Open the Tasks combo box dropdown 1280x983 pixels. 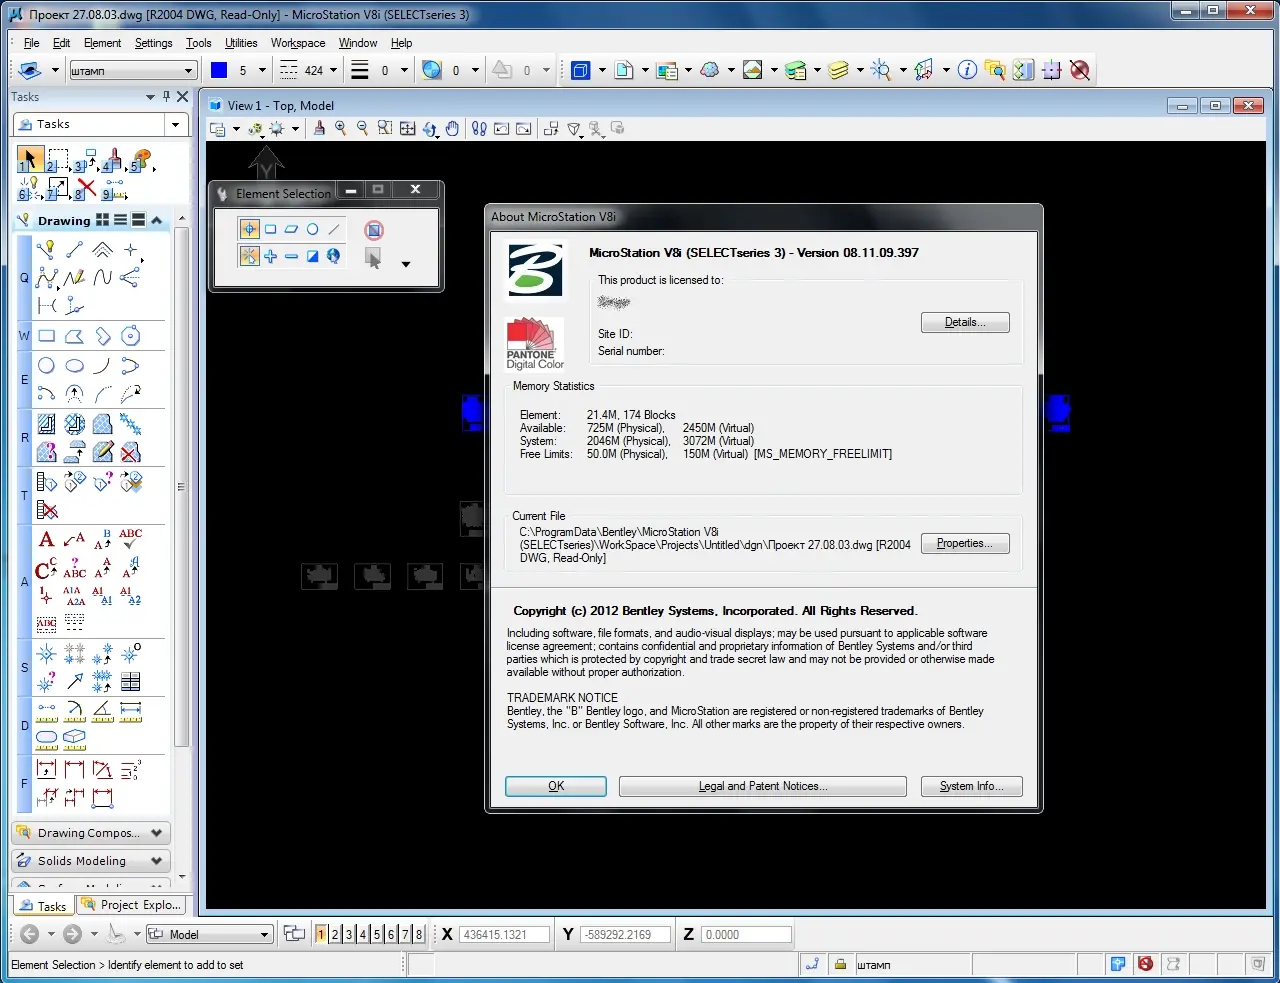pyautogui.click(x=176, y=124)
